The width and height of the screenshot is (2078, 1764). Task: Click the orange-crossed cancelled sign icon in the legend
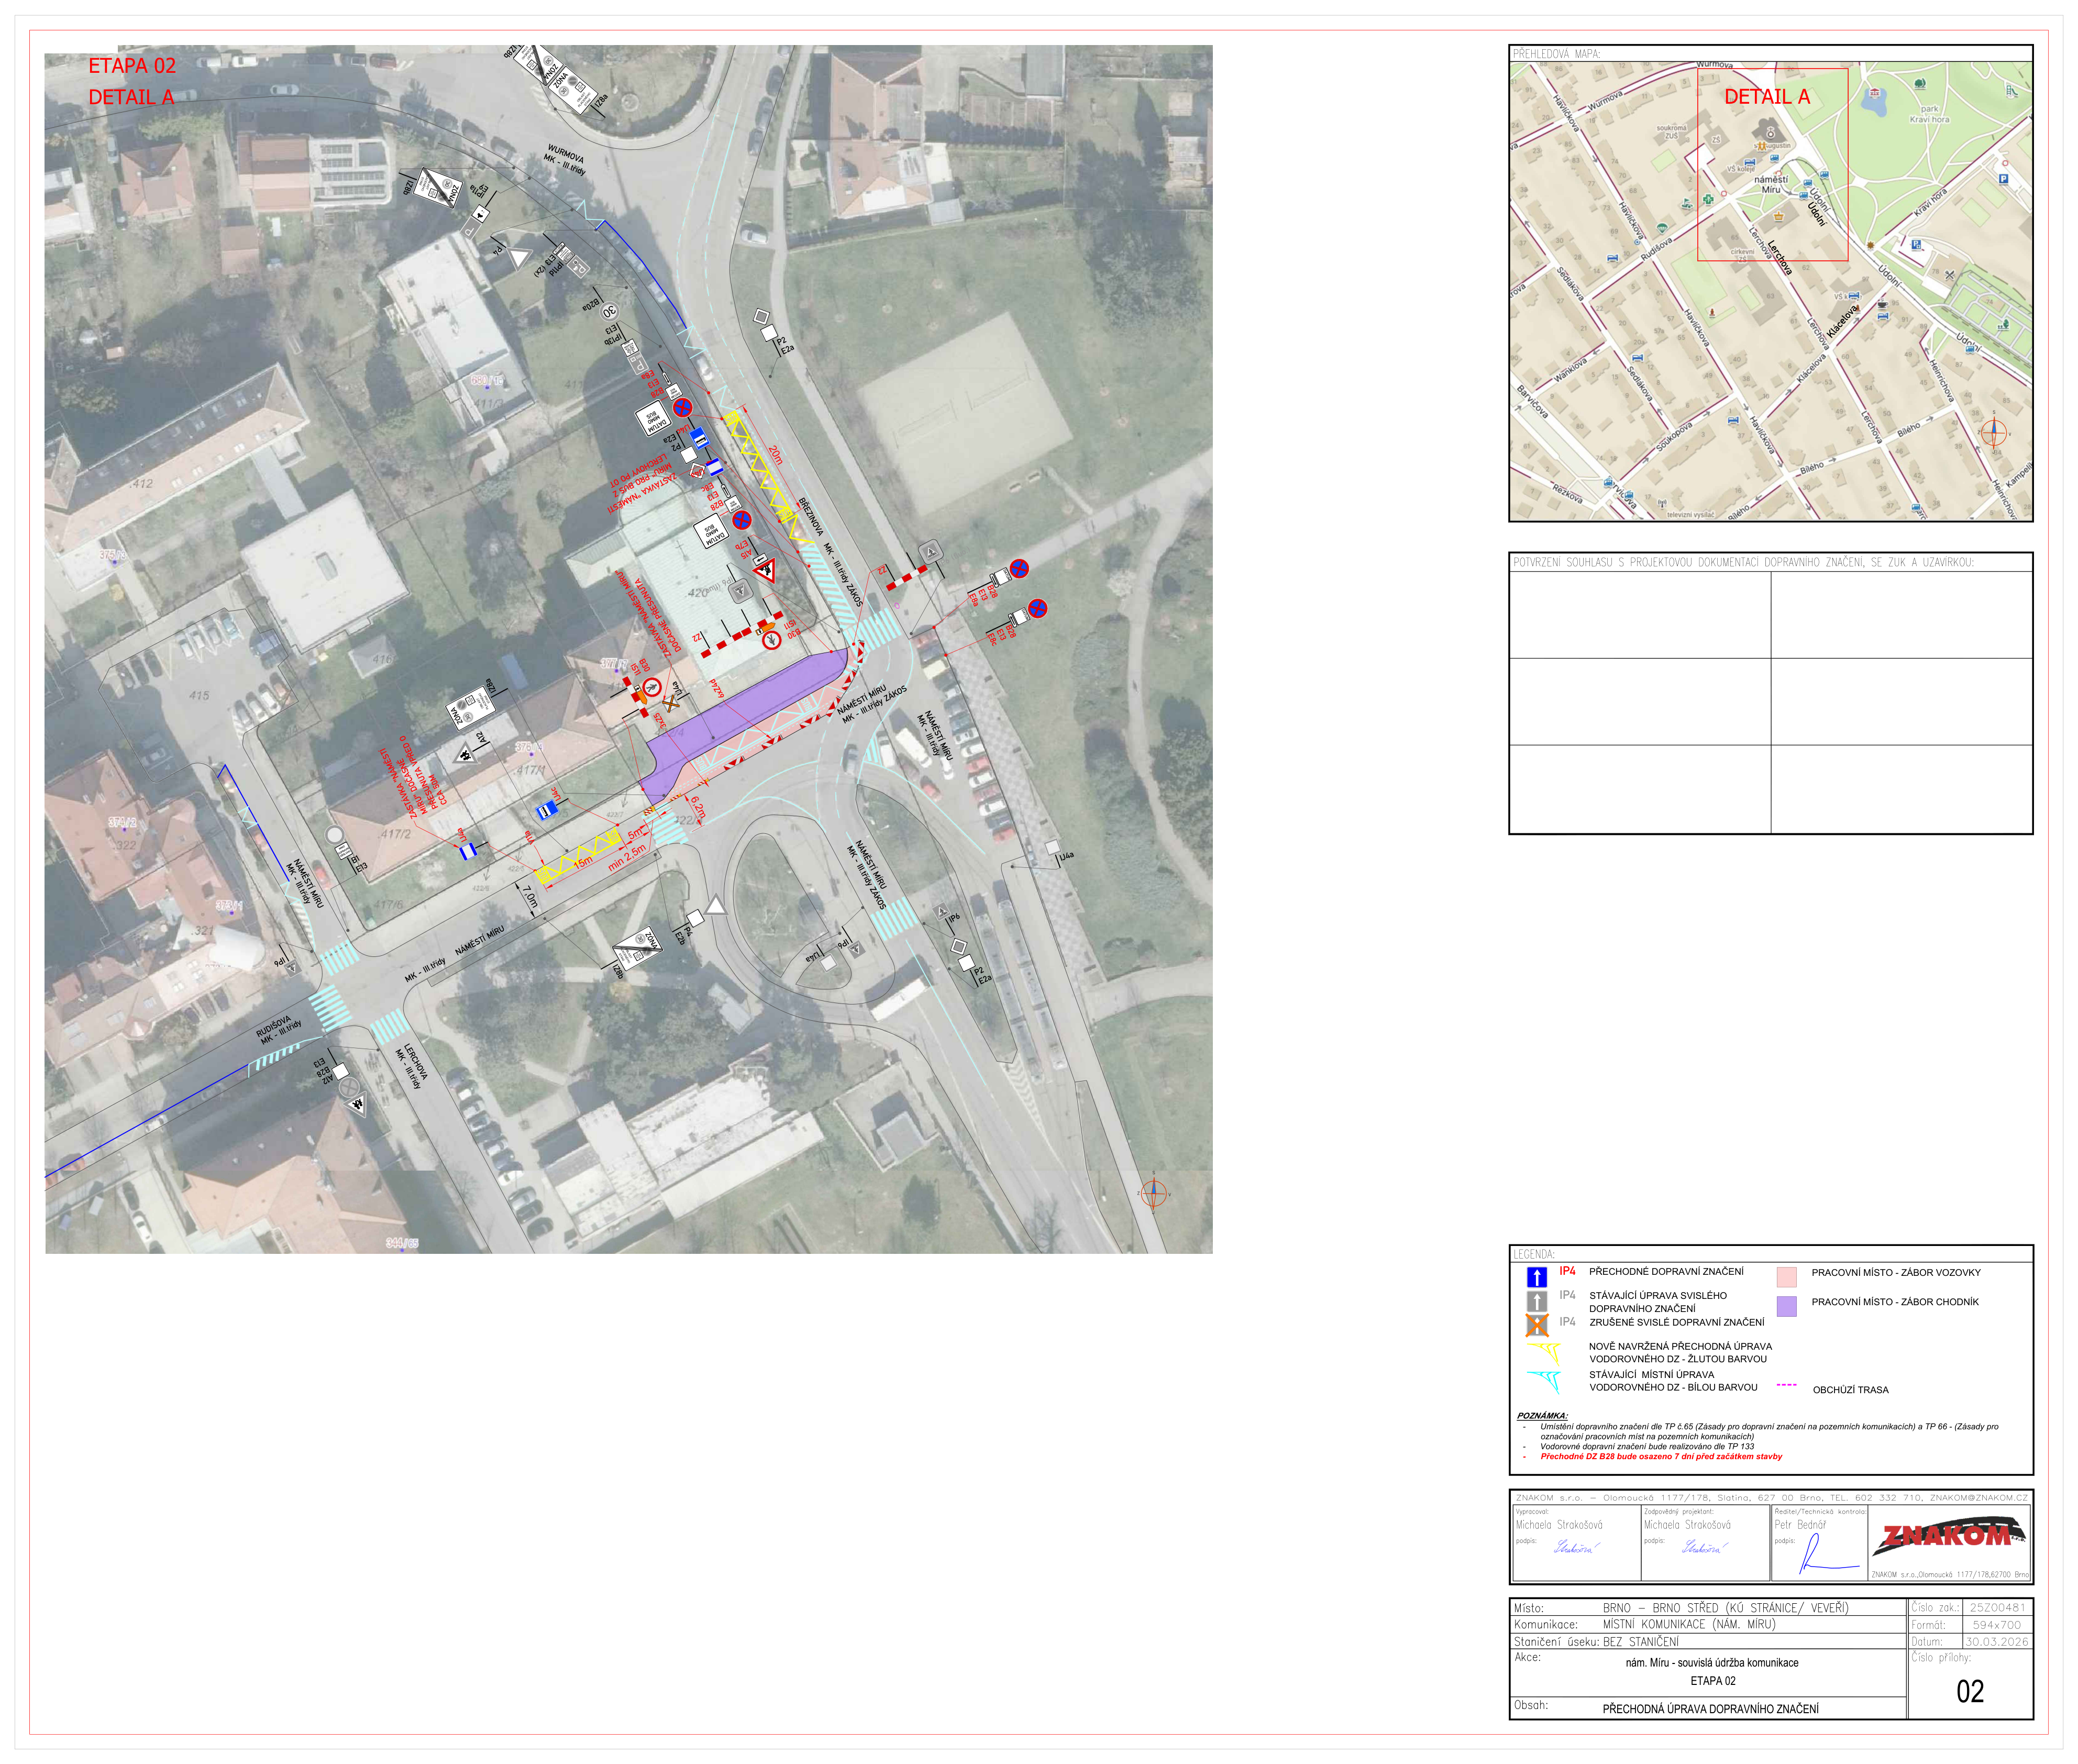(x=1537, y=1326)
